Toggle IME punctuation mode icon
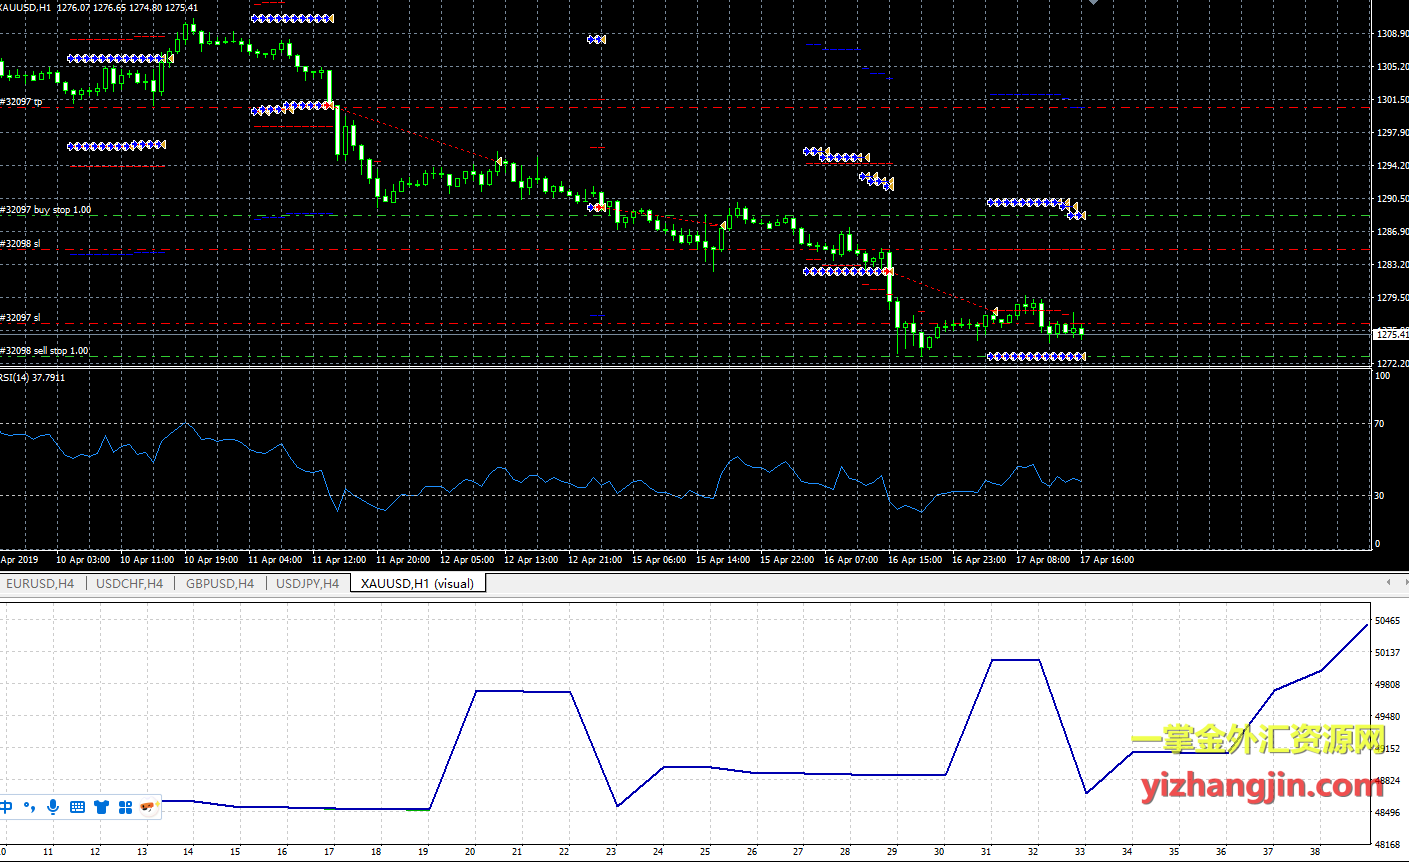This screenshot has height=862, width=1409. pyautogui.click(x=29, y=806)
